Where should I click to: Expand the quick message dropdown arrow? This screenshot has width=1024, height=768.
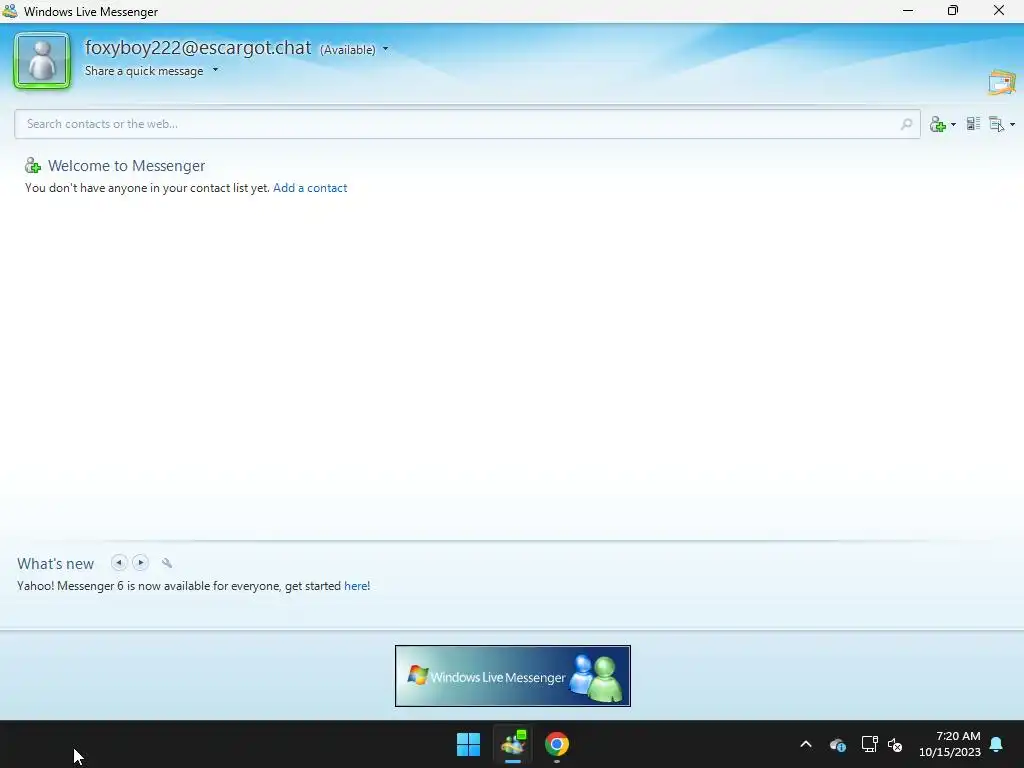215,70
